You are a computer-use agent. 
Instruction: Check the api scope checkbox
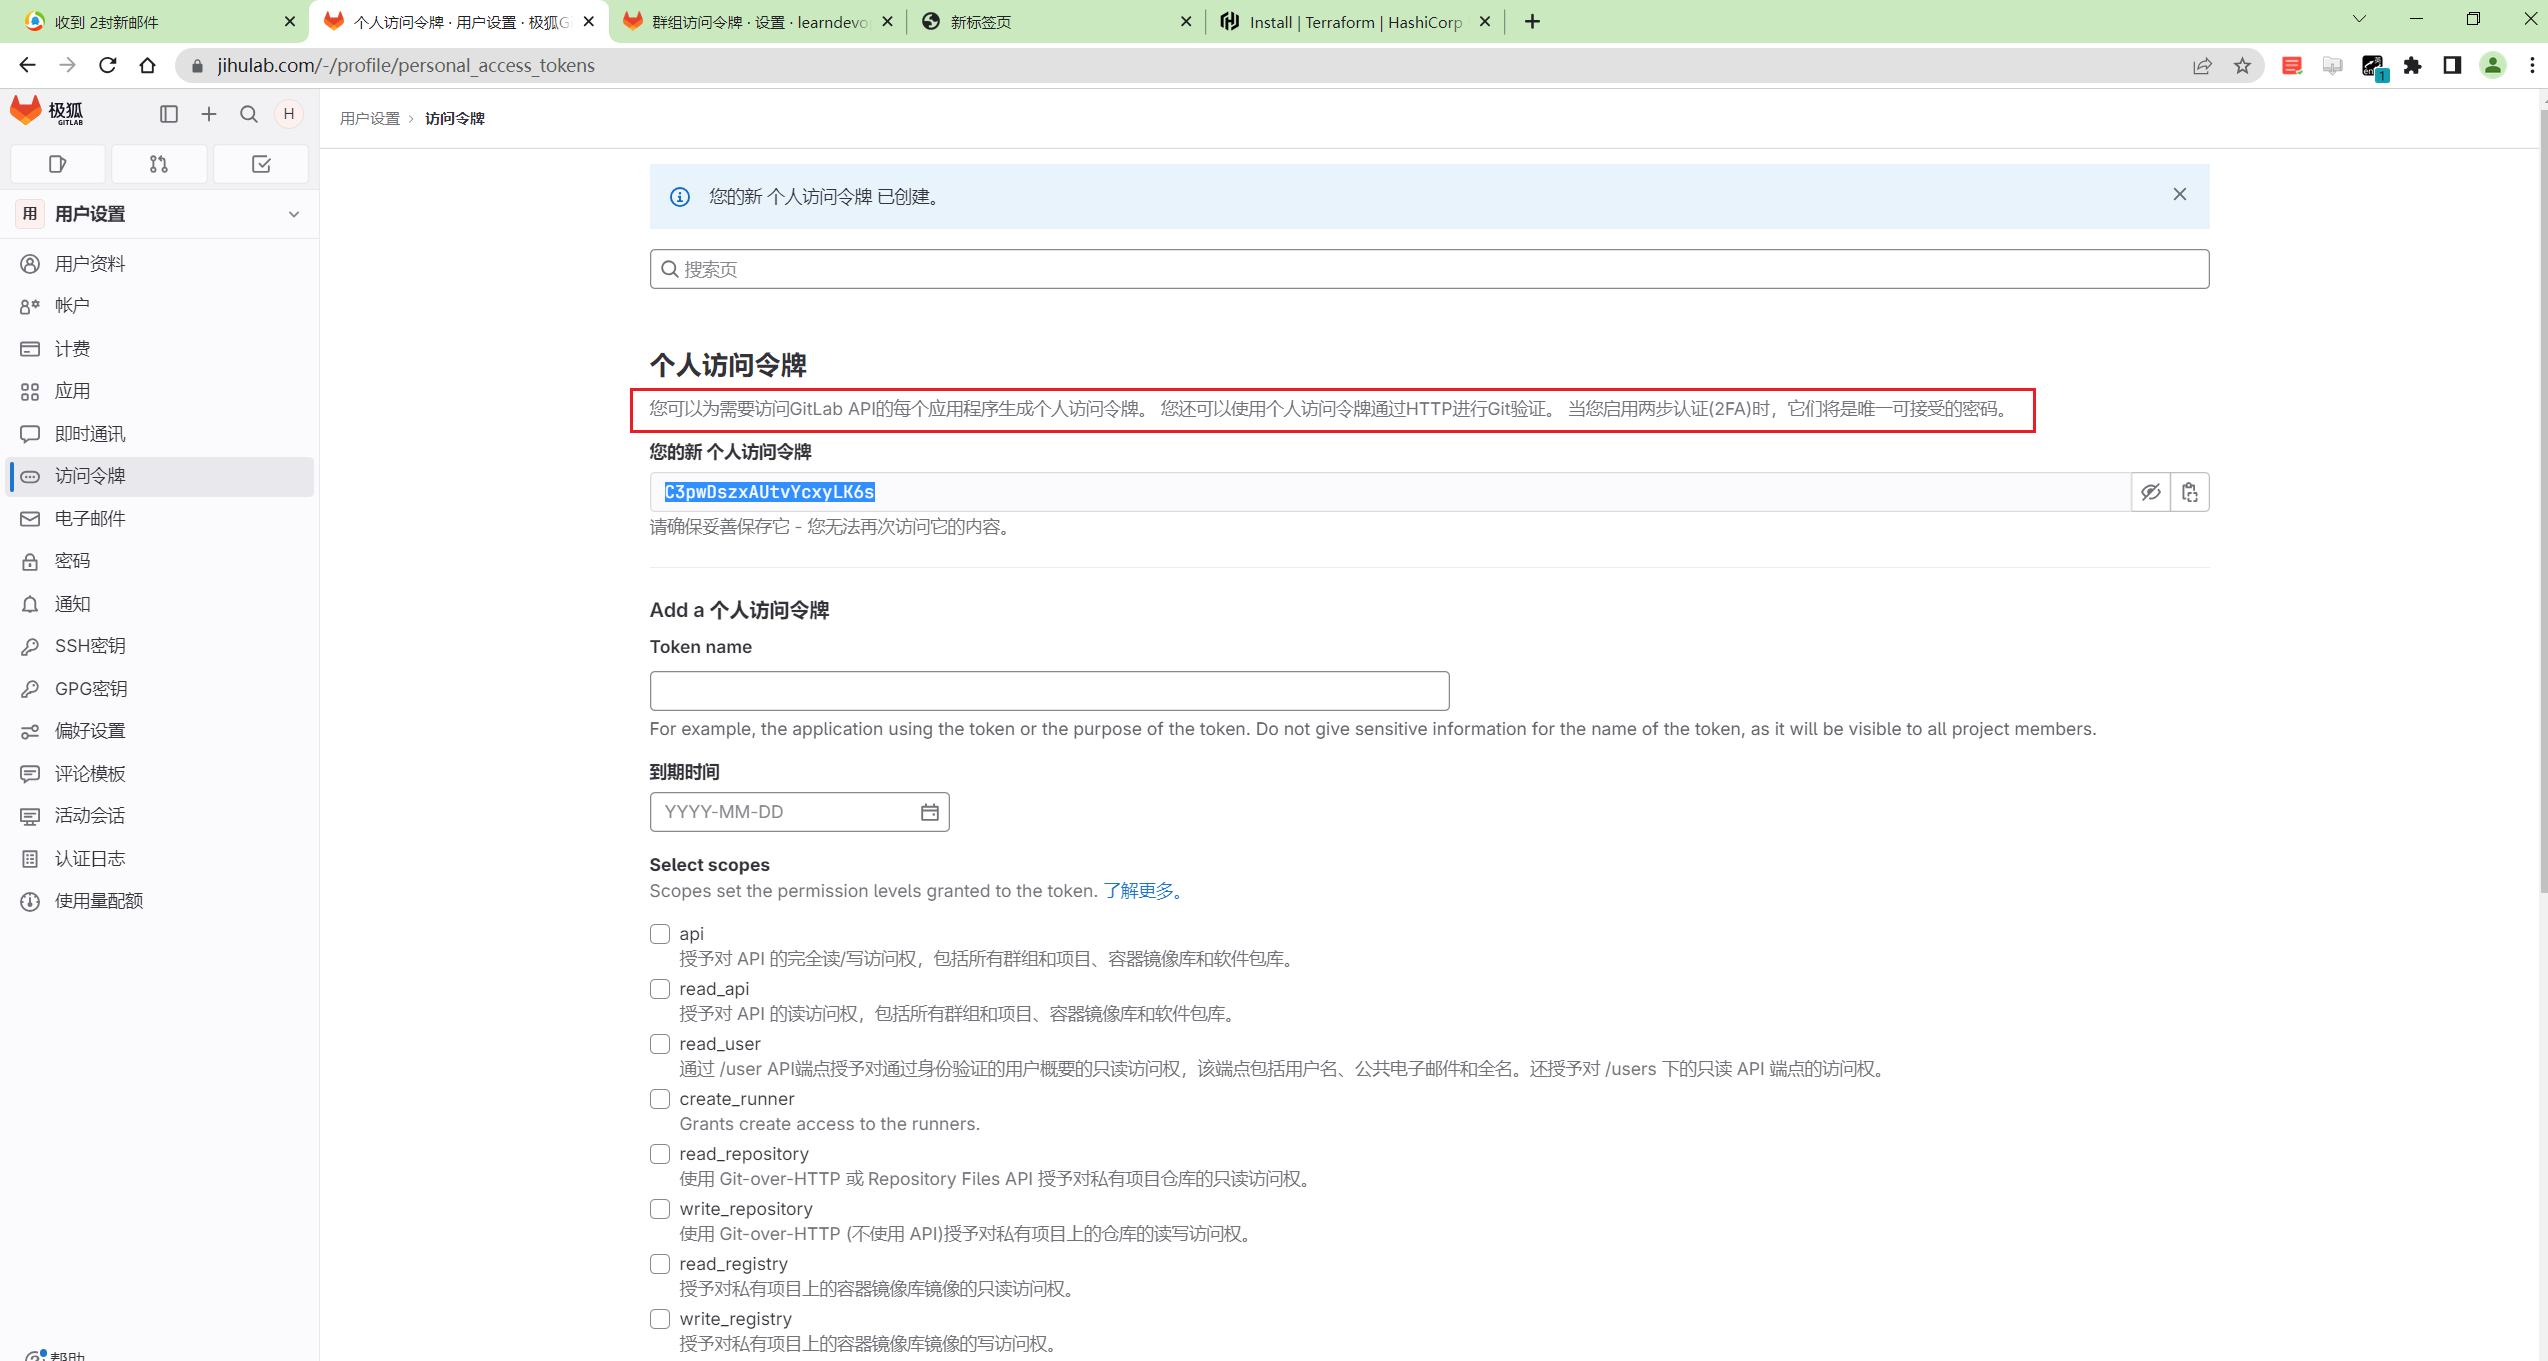coord(660,934)
